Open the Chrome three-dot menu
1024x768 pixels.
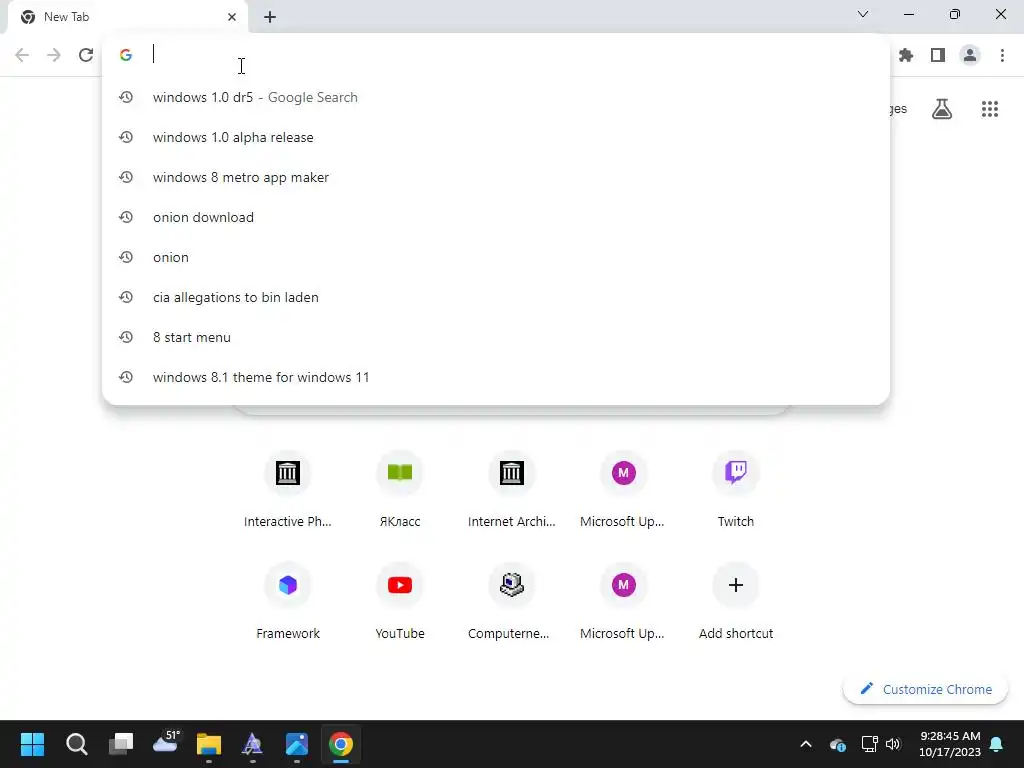[x=1002, y=55]
